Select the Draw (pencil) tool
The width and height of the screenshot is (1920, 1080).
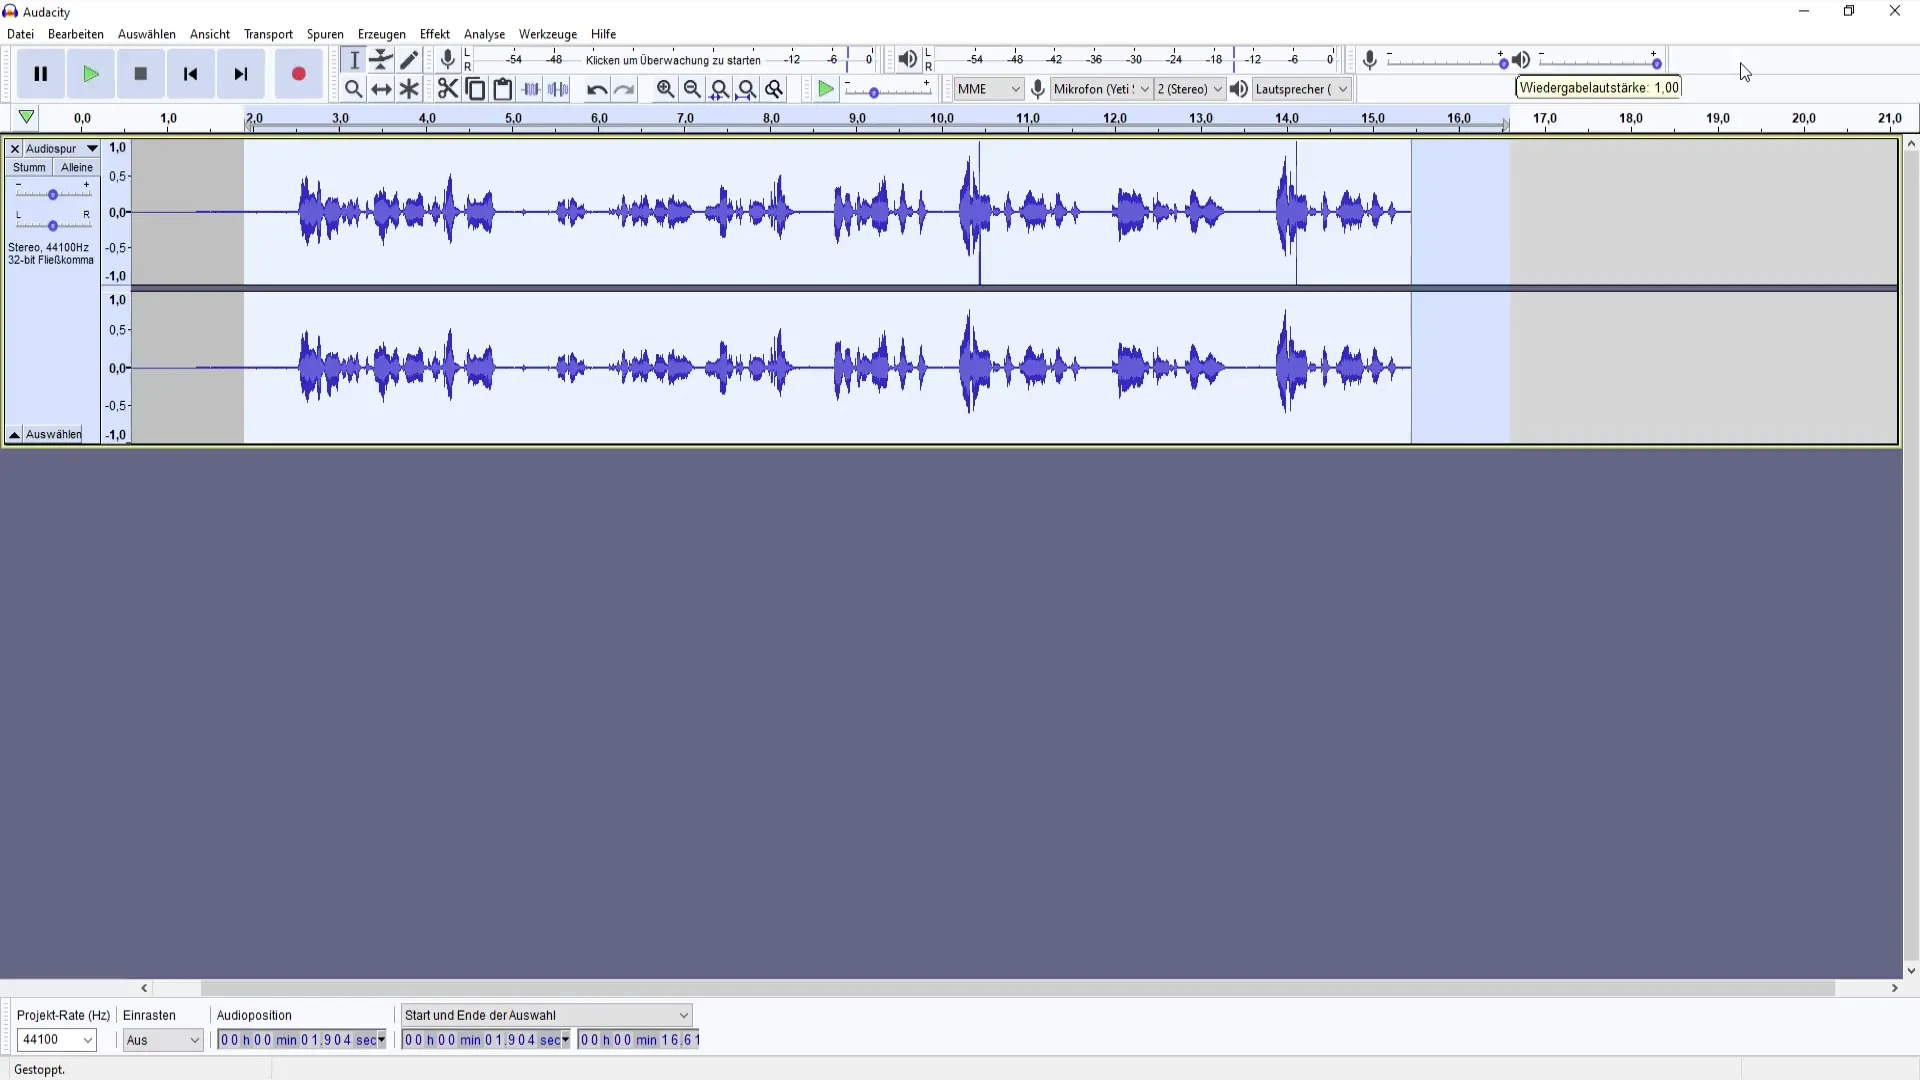409,60
